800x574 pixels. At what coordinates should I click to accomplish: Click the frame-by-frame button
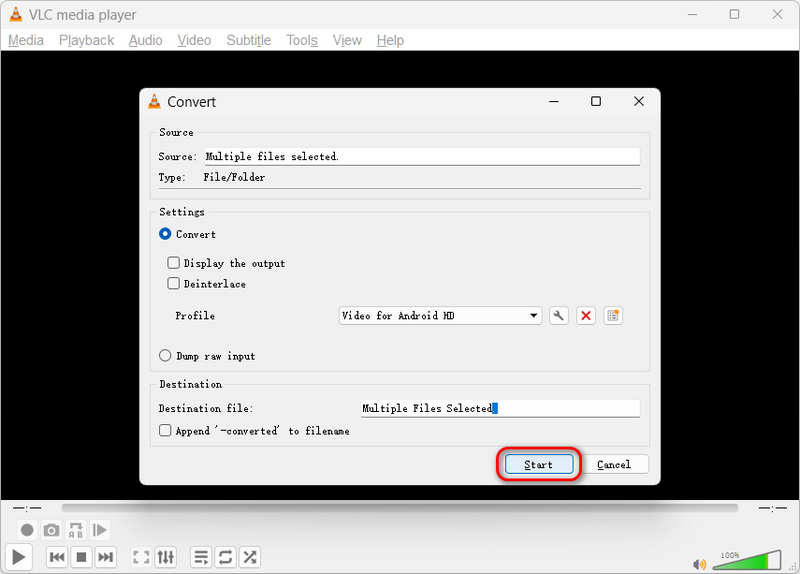tap(99, 530)
